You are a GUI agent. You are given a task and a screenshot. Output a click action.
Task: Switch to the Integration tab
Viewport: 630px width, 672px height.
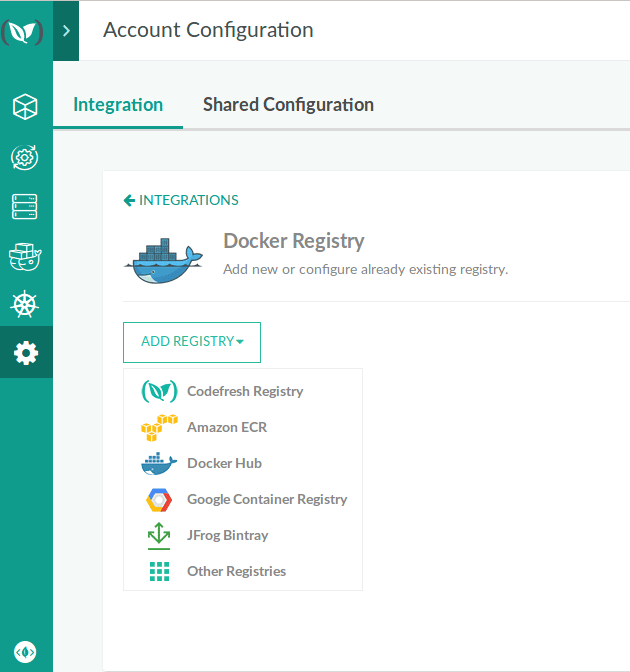point(118,105)
